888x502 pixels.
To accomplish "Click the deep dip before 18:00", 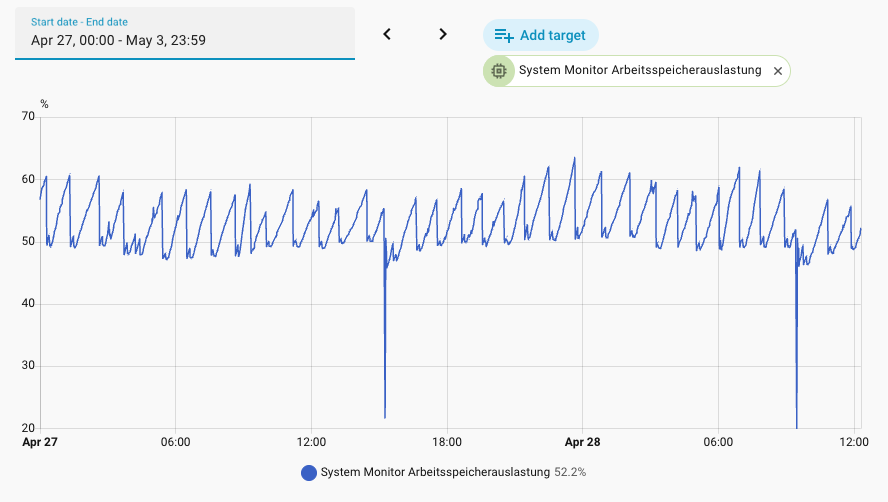I will pos(385,416).
